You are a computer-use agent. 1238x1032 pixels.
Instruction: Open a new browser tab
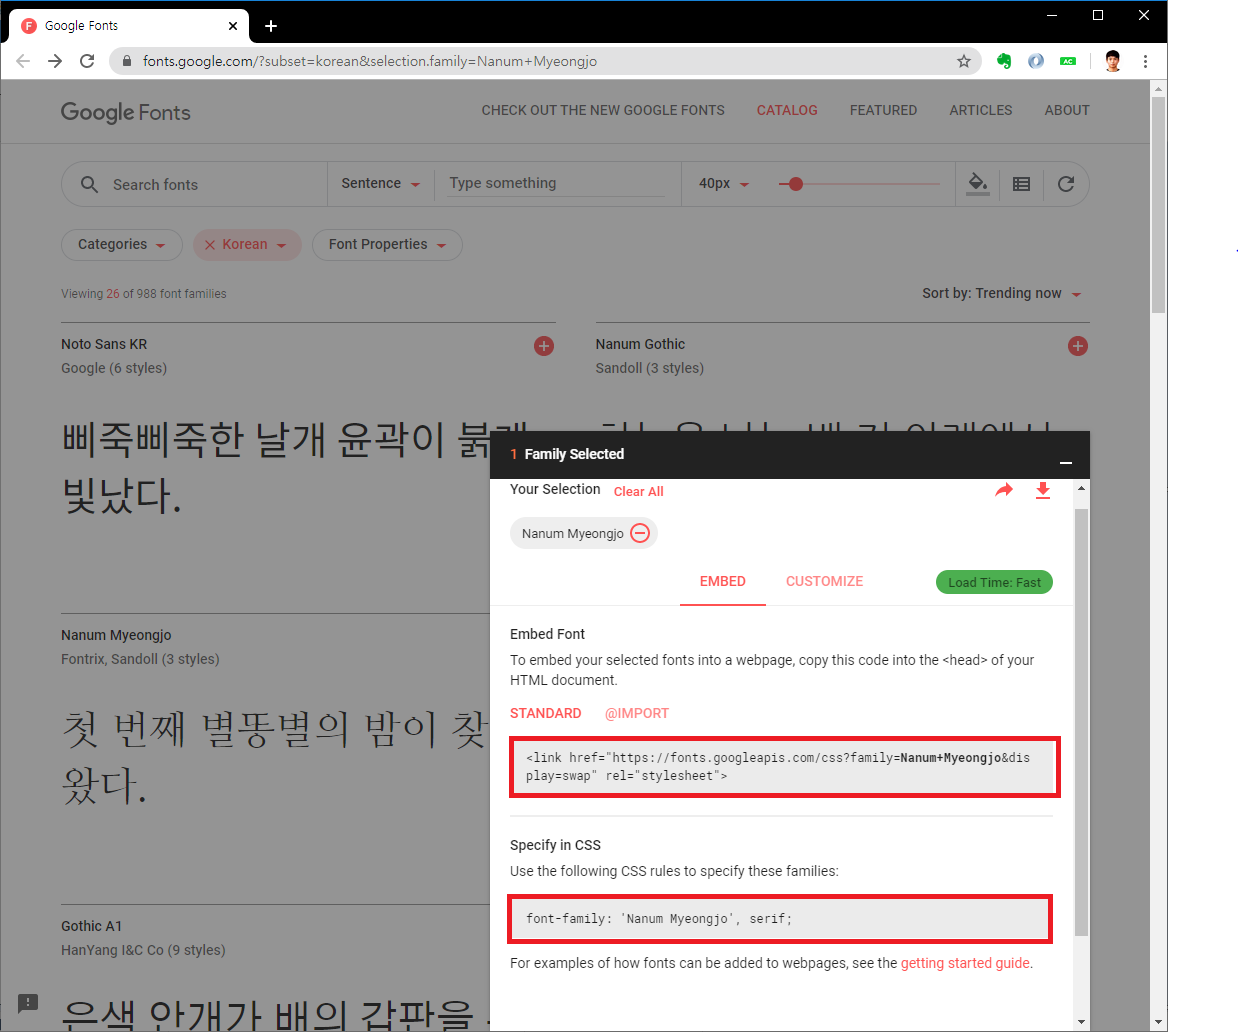pos(271,26)
